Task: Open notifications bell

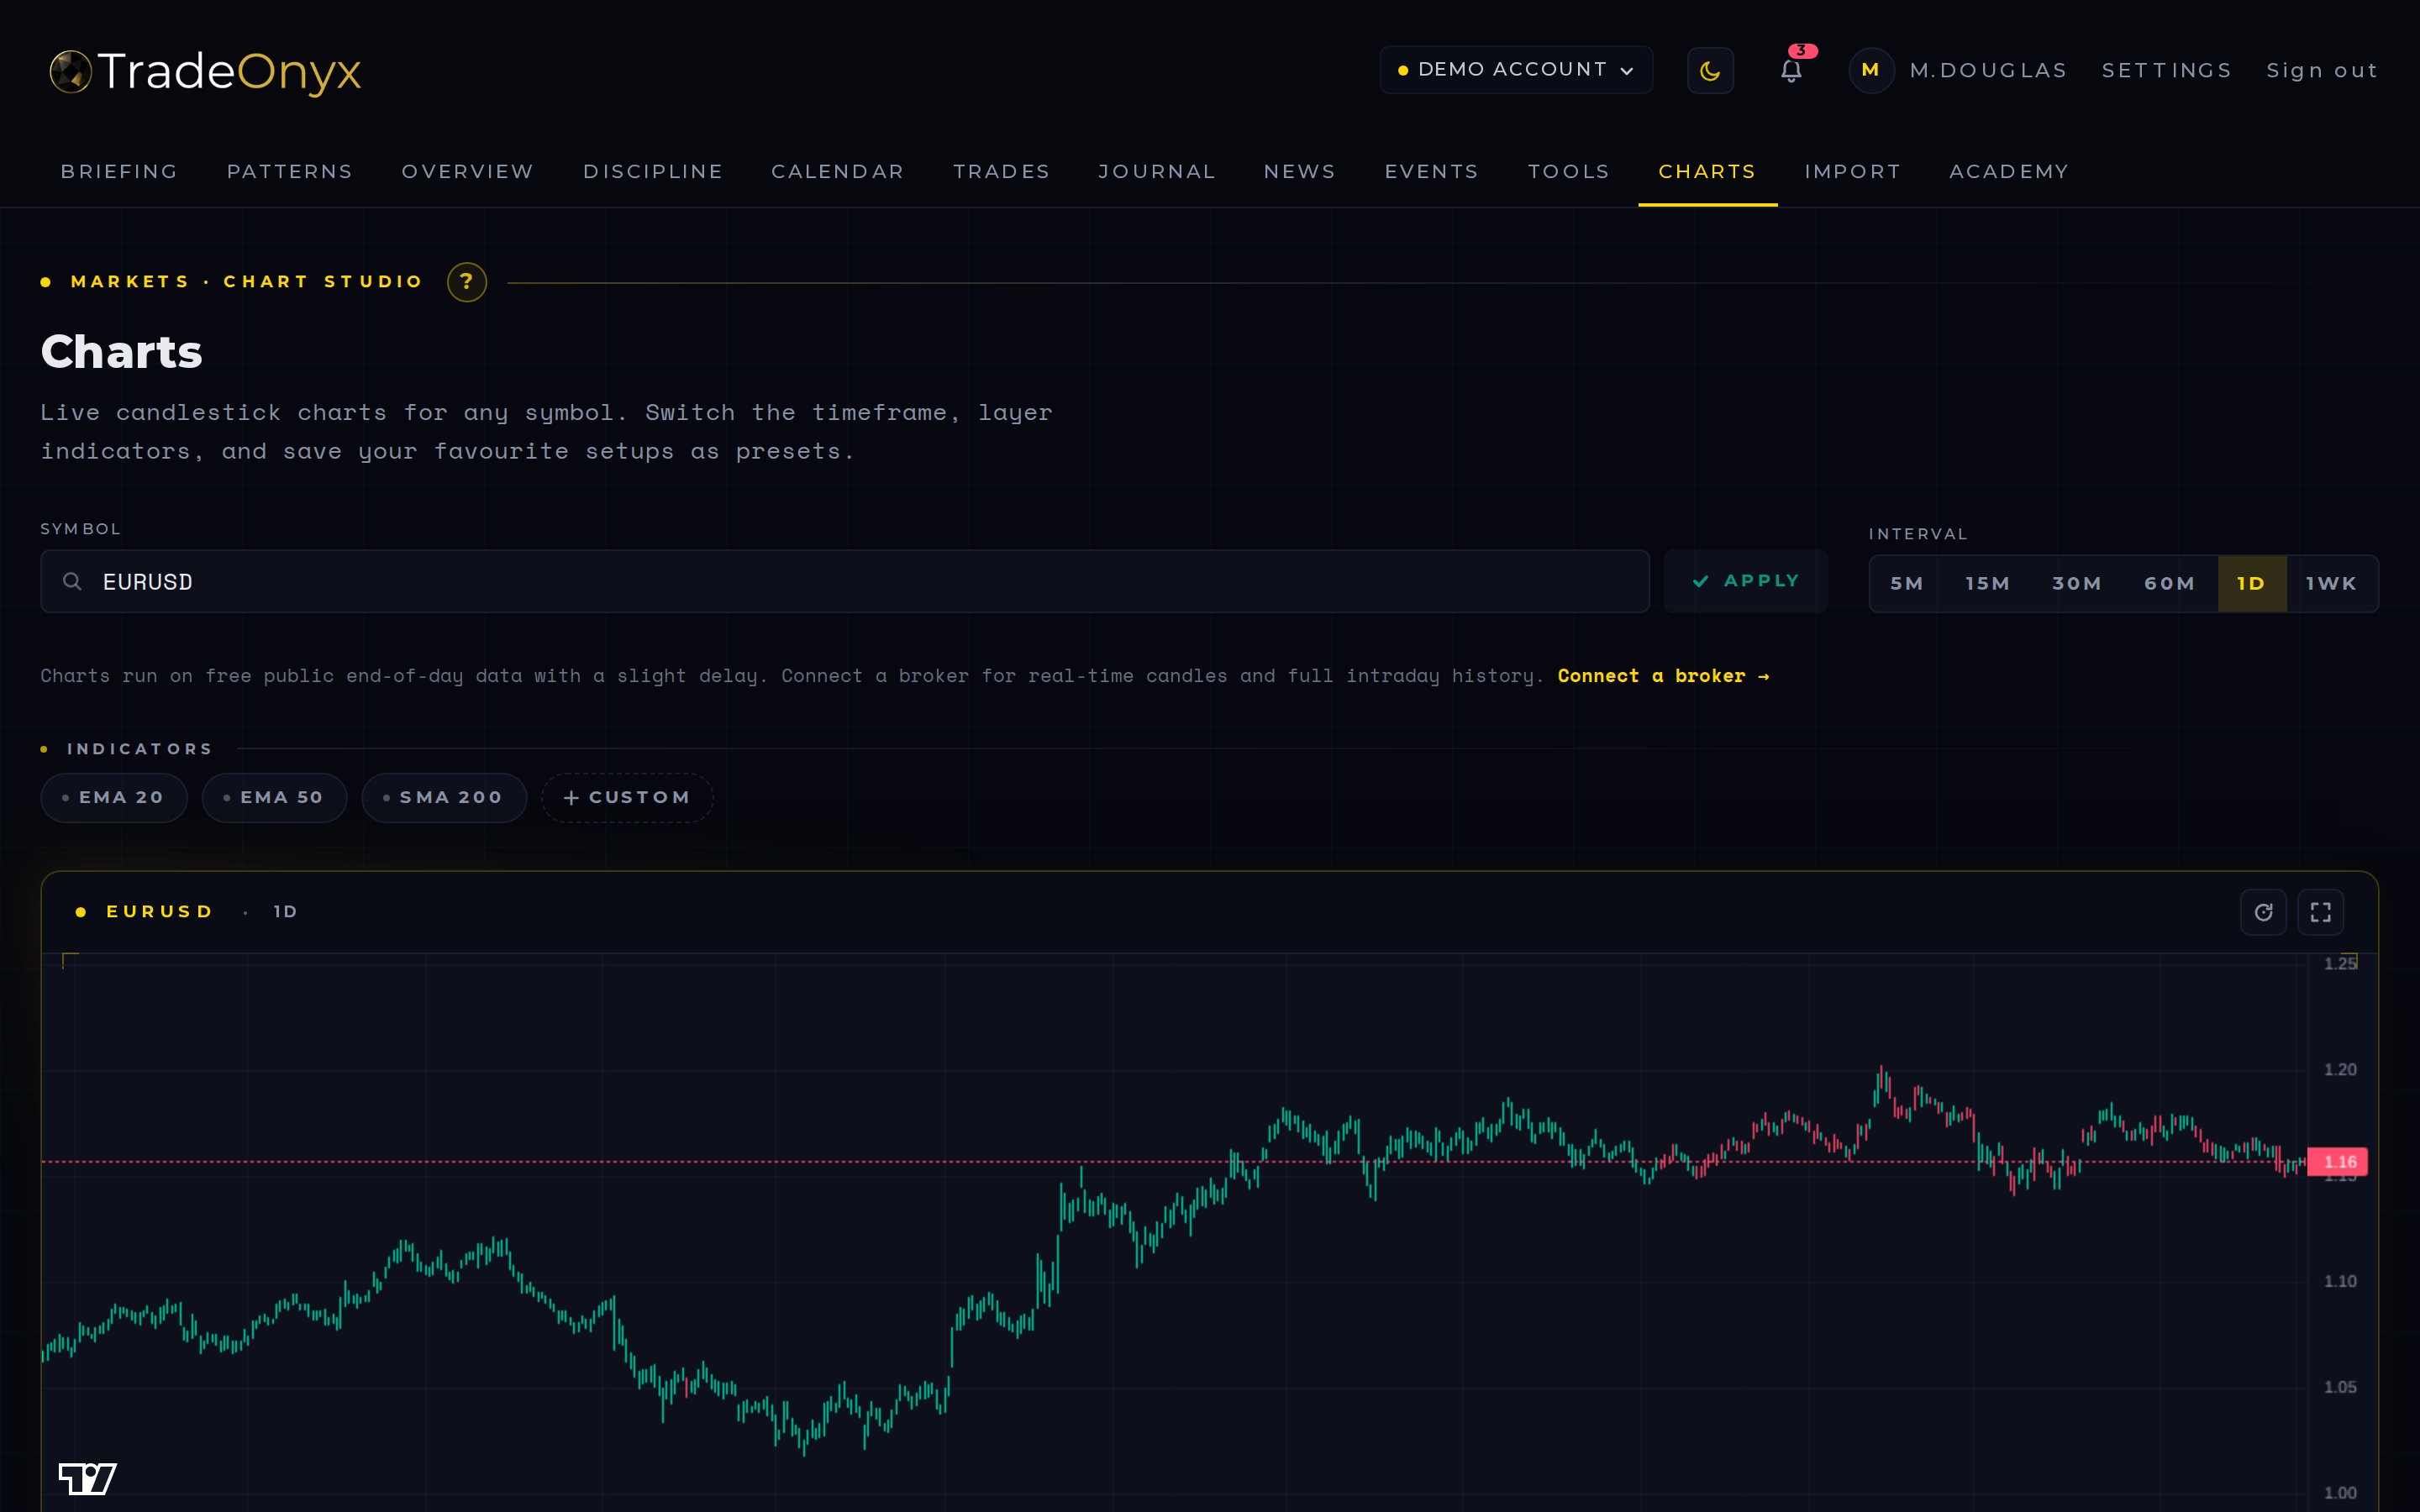Action: point(1791,70)
